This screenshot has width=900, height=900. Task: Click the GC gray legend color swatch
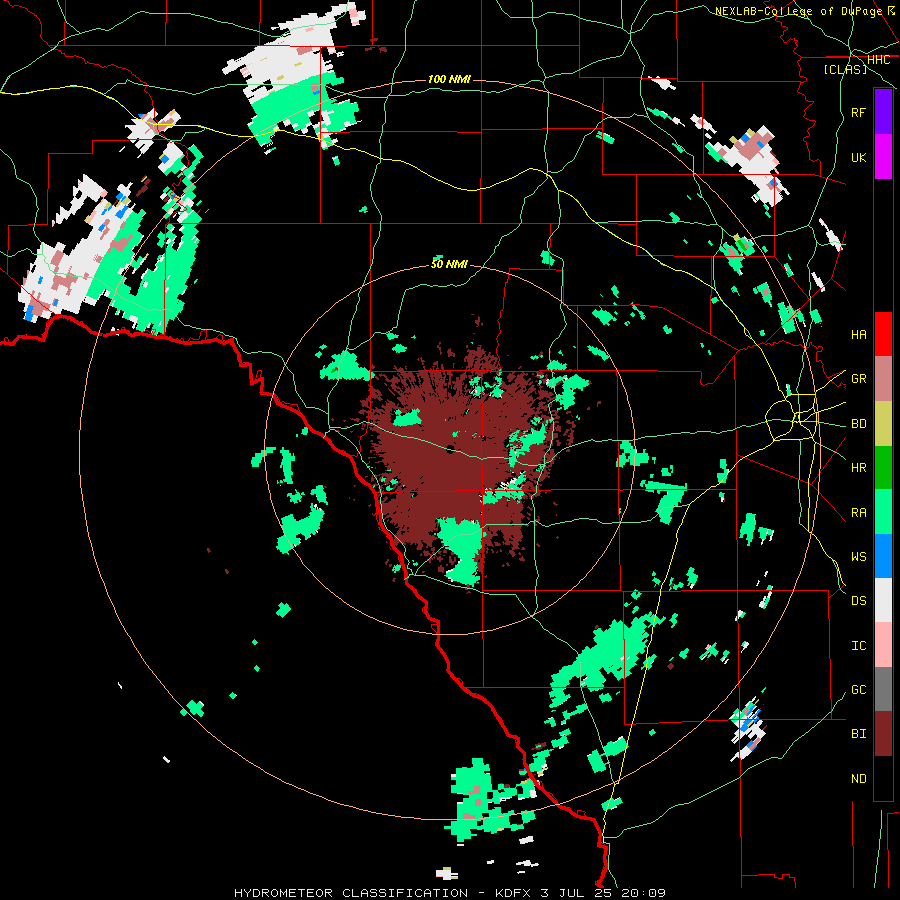pos(883,689)
